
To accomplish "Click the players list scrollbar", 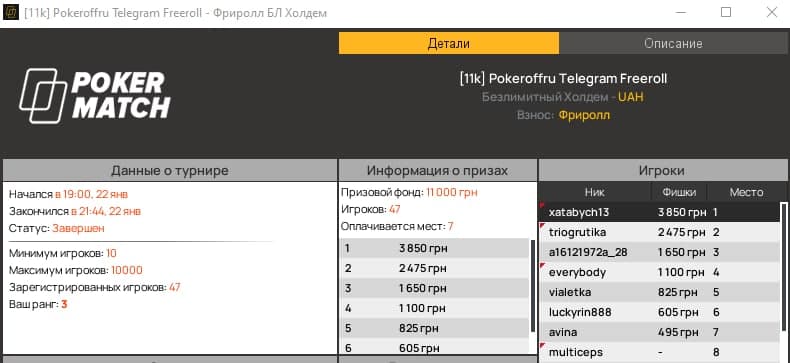I will tap(783, 267).
